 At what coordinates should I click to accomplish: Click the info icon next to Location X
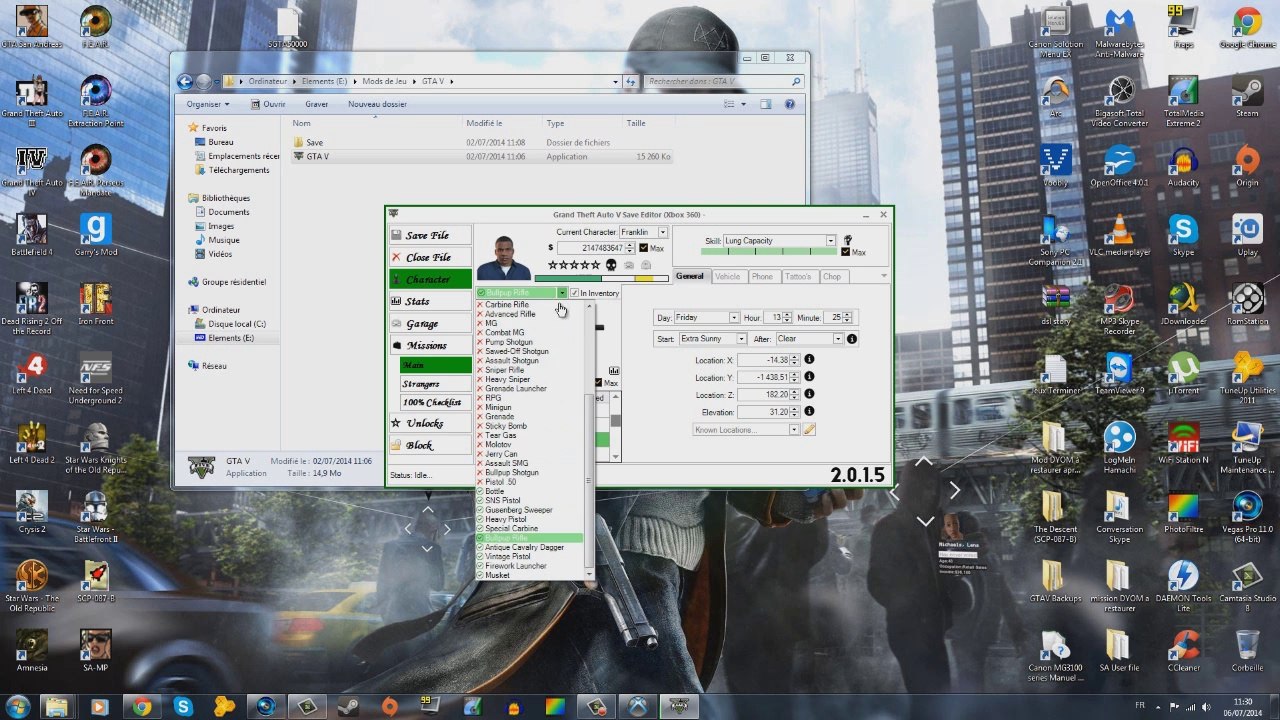pos(809,360)
